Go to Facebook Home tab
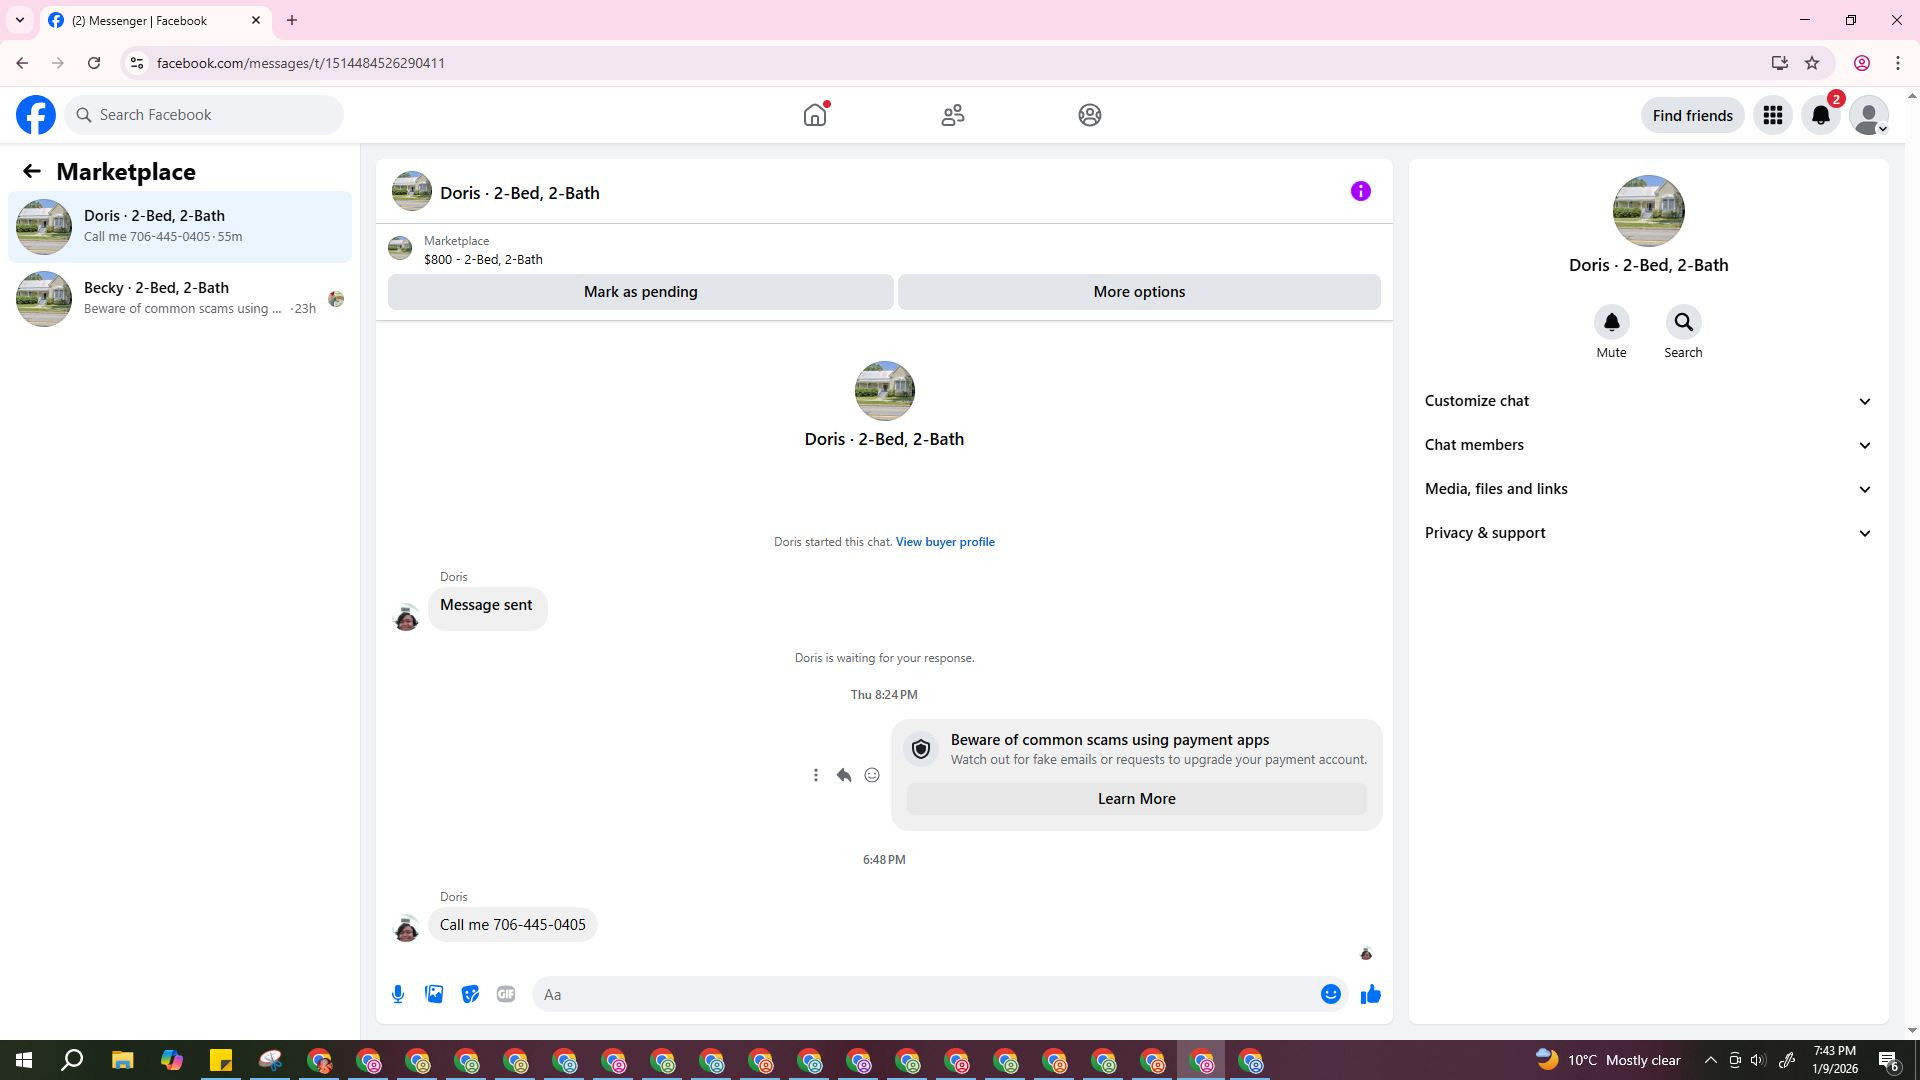Image resolution: width=1920 pixels, height=1080 pixels. click(815, 115)
